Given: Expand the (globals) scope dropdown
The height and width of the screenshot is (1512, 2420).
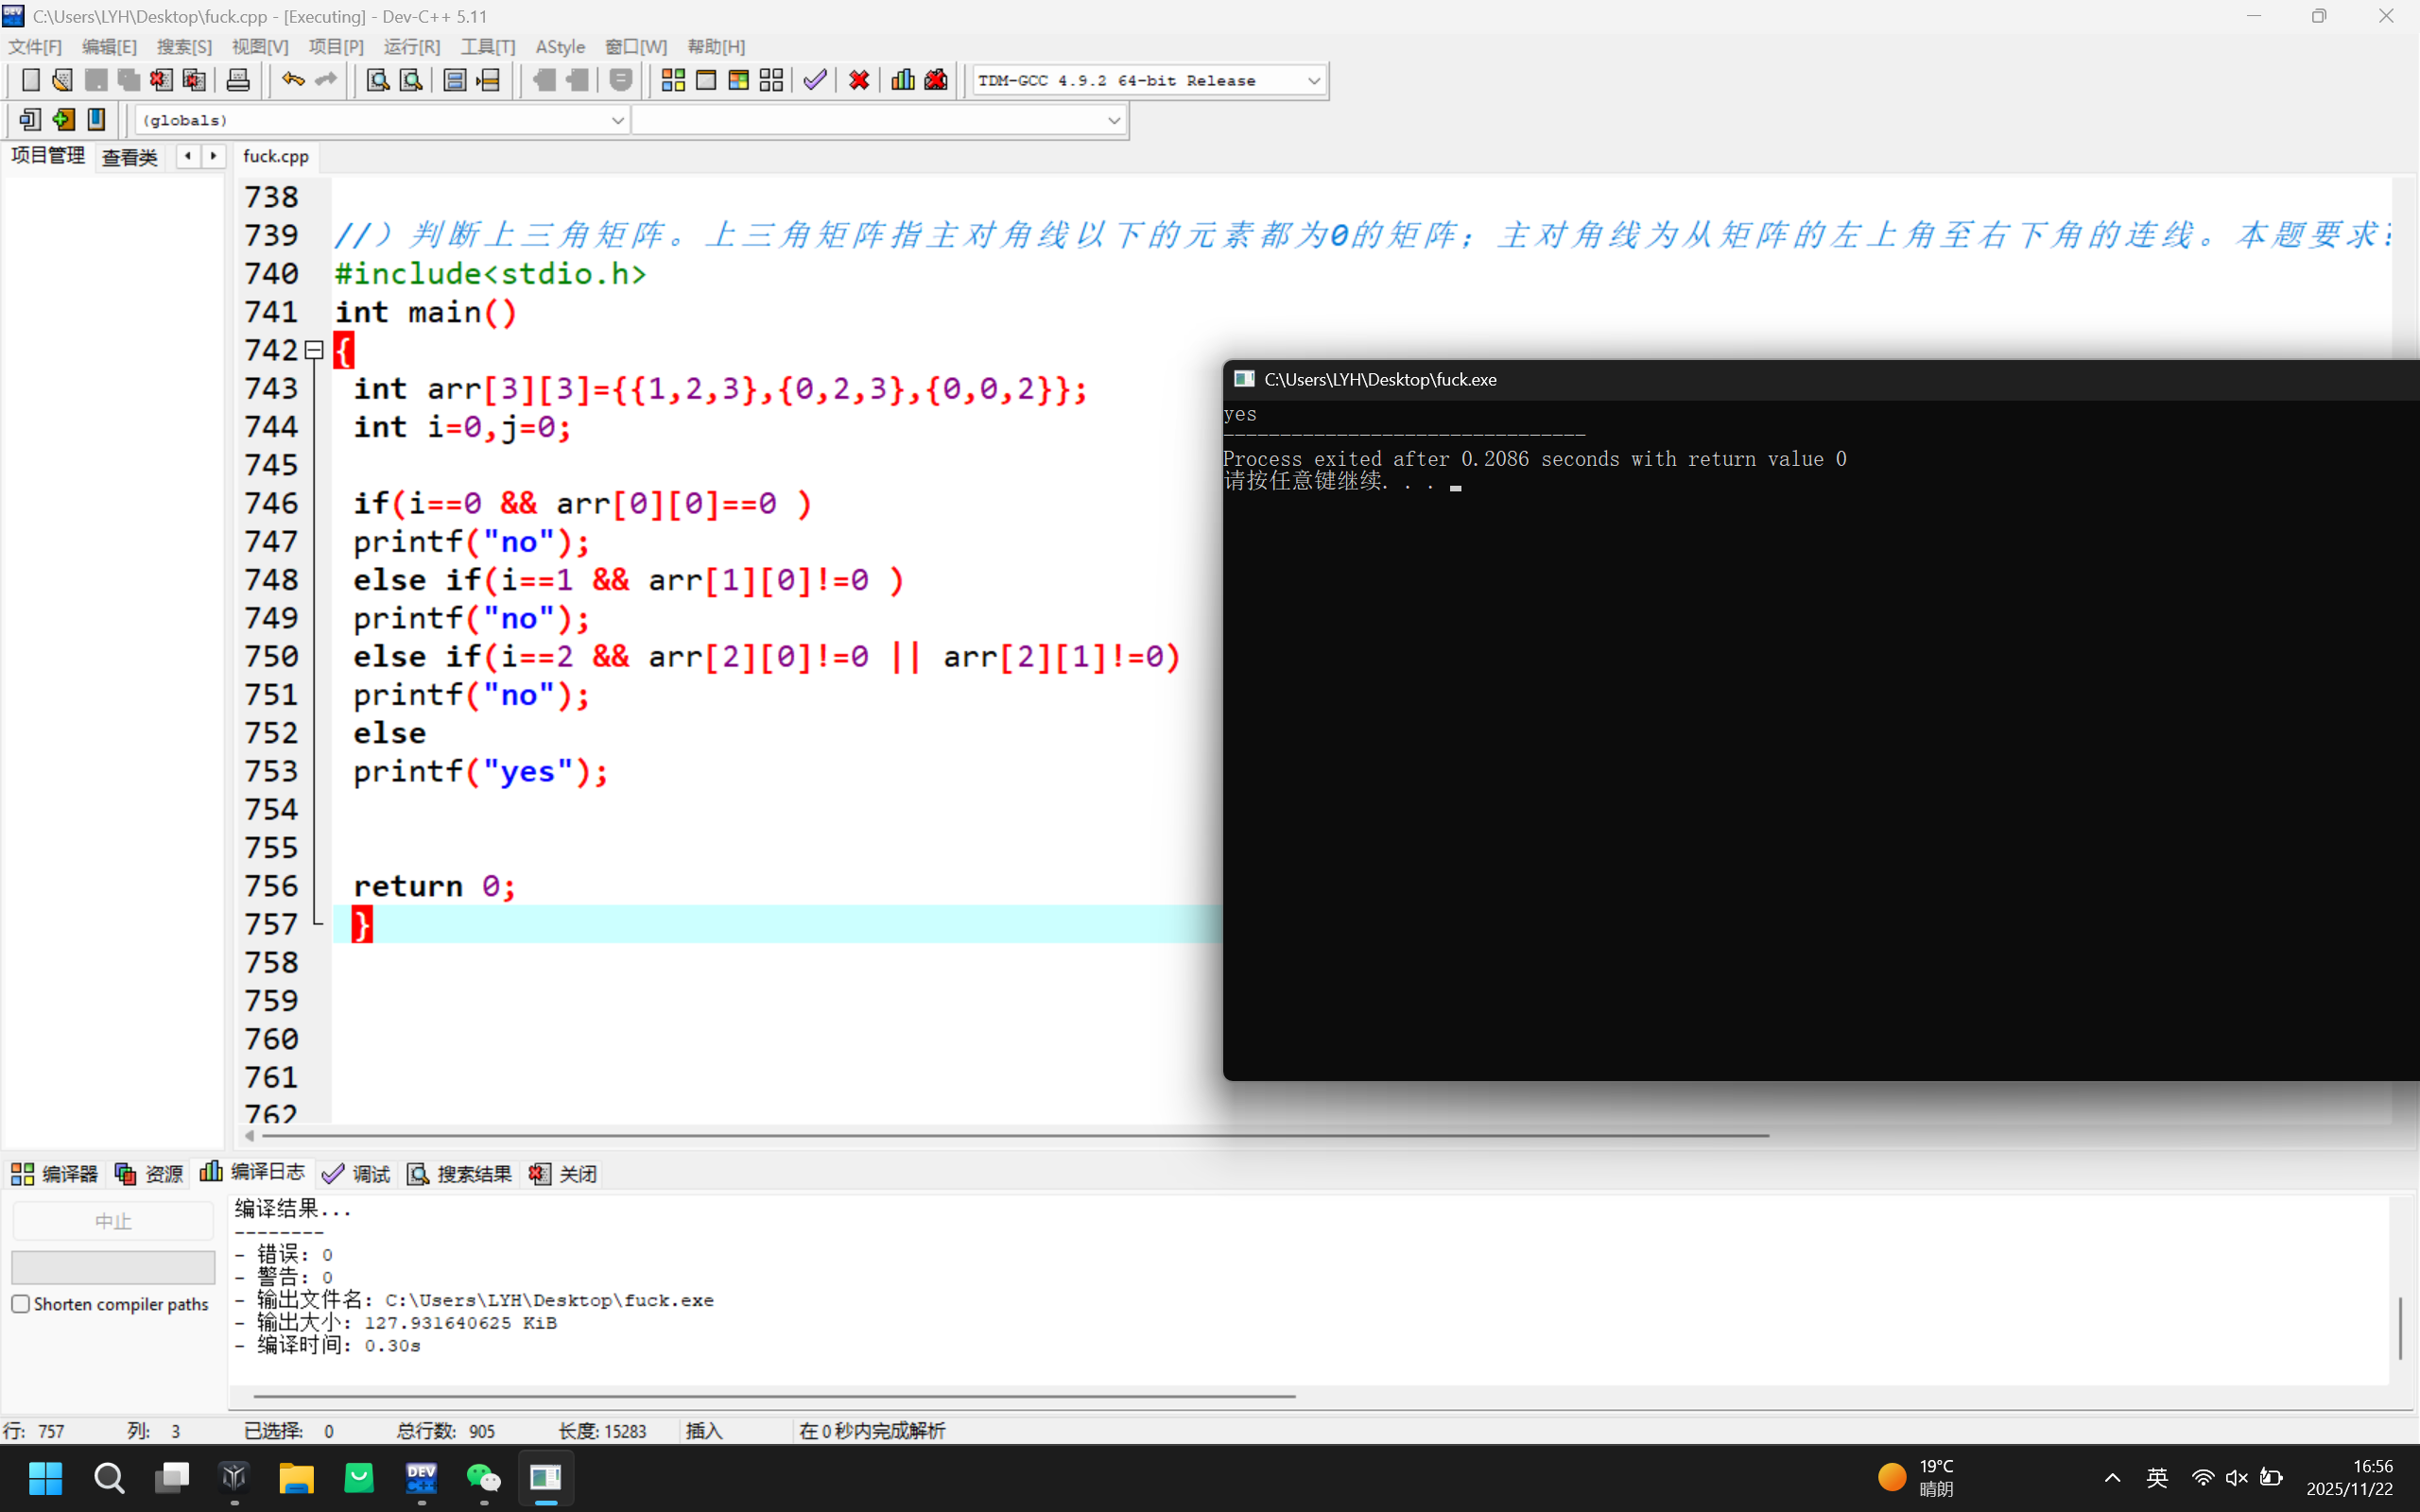Looking at the screenshot, I should coord(617,121).
